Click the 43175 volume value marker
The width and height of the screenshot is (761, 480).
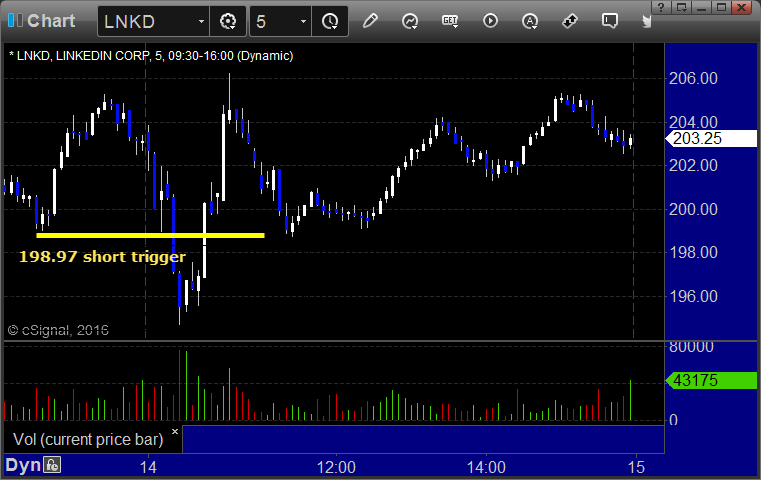[711, 380]
